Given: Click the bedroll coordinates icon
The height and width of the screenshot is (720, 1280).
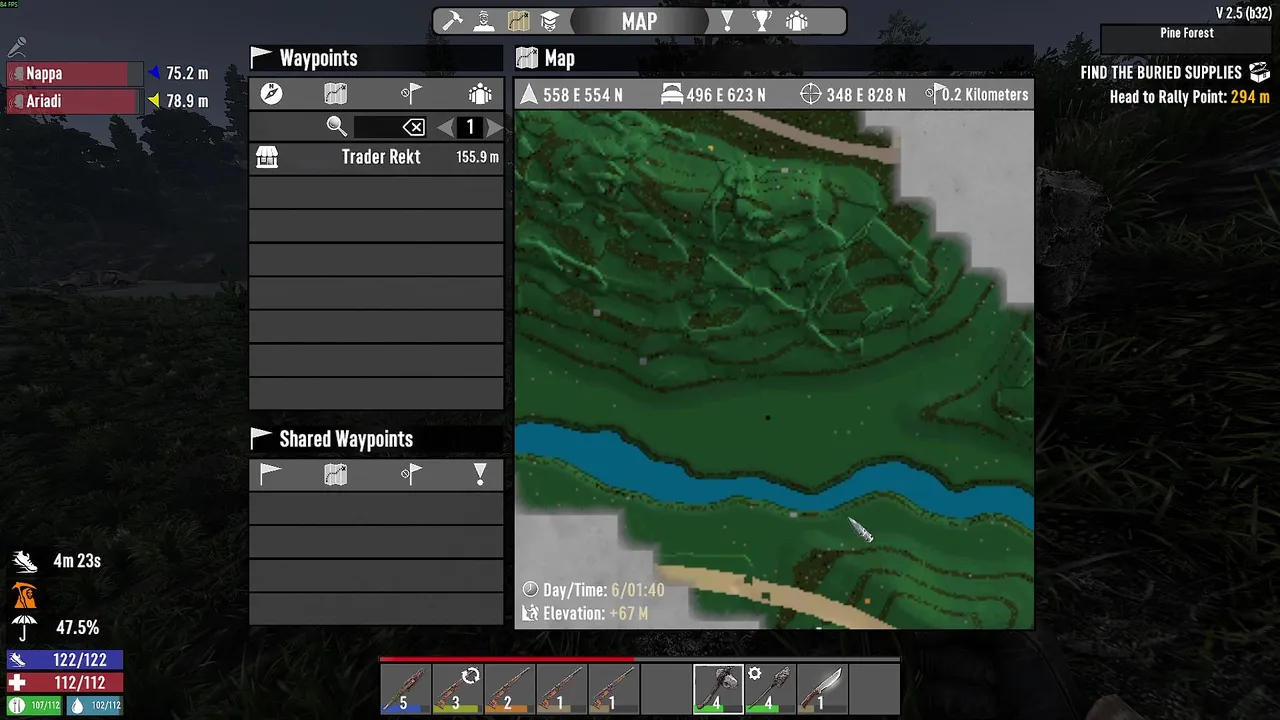Looking at the screenshot, I should pyautogui.click(x=673, y=94).
